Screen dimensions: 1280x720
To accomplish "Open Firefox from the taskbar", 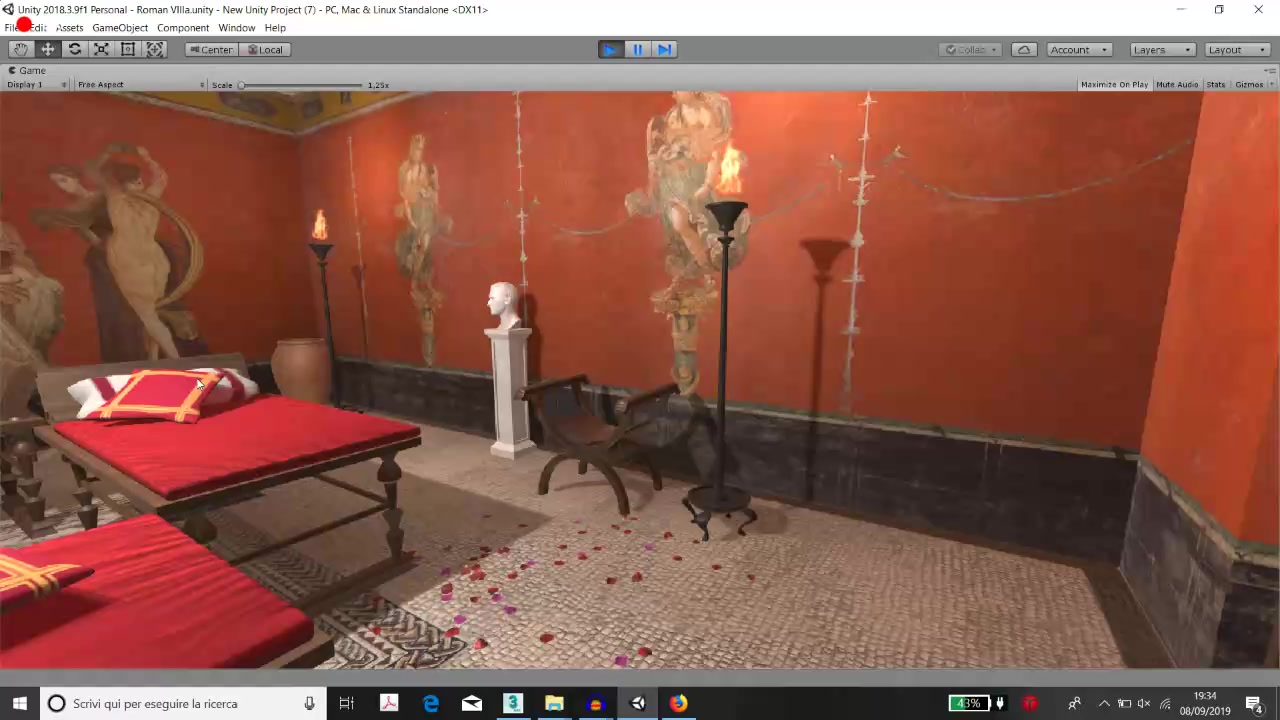I will pos(678,703).
